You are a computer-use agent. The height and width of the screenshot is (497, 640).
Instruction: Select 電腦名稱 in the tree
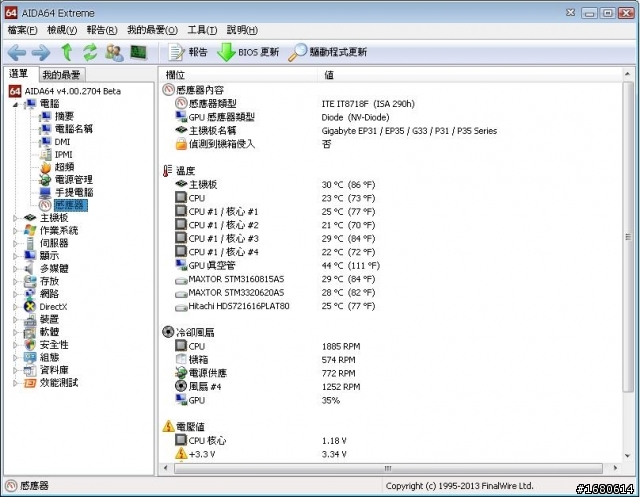(73, 129)
